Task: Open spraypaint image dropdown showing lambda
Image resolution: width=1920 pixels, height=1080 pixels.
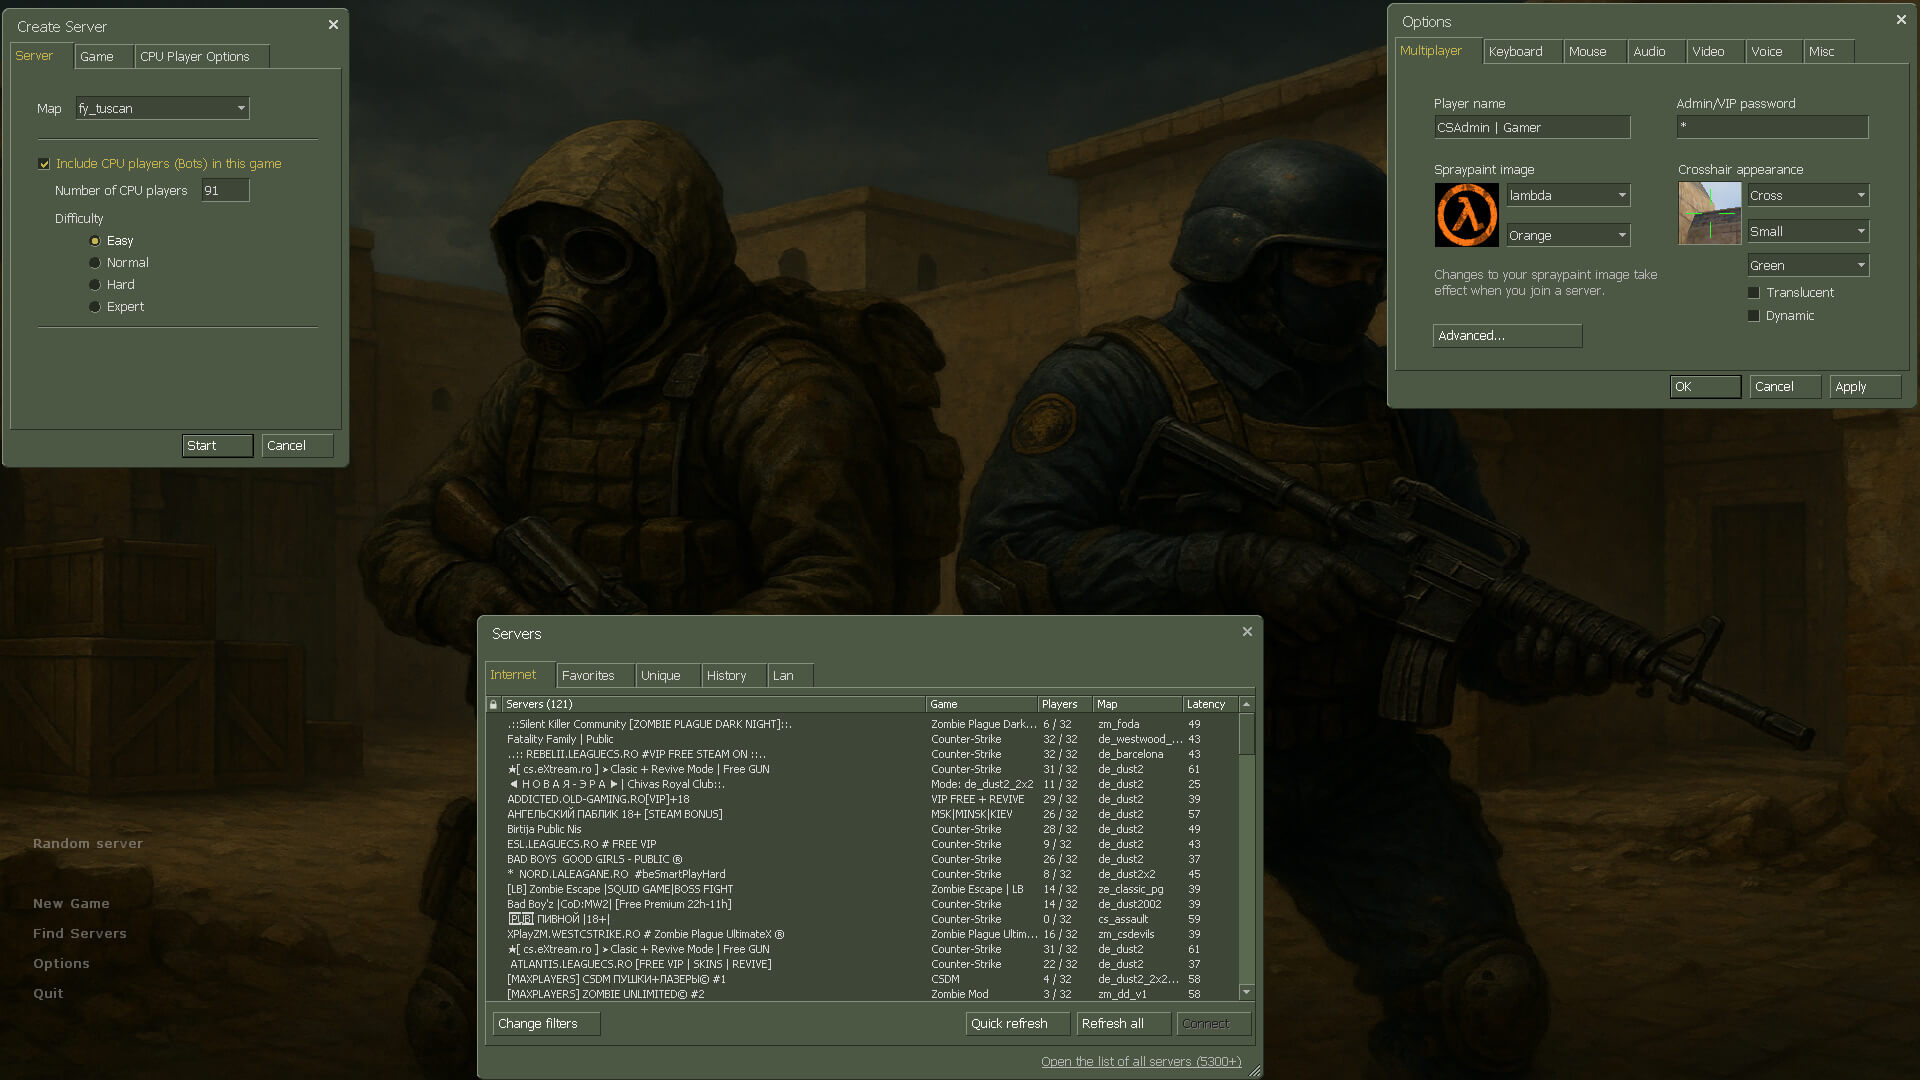Action: tap(1568, 195)
